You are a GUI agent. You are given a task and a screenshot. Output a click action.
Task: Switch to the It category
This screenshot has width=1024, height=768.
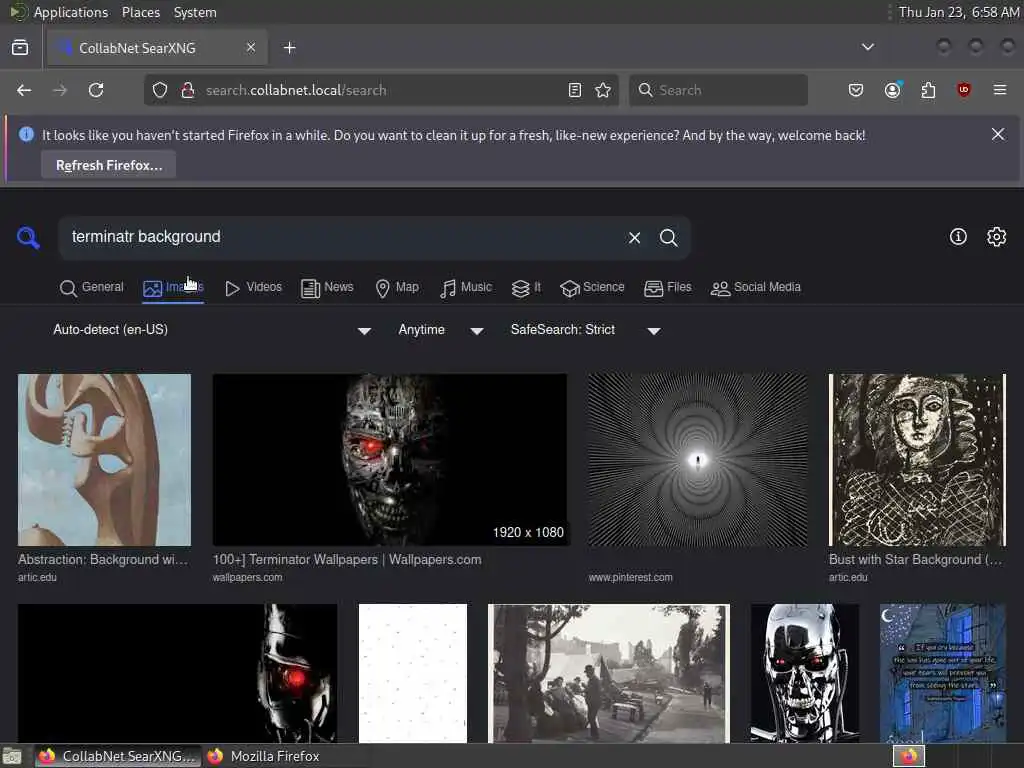(x=526, y=287)
